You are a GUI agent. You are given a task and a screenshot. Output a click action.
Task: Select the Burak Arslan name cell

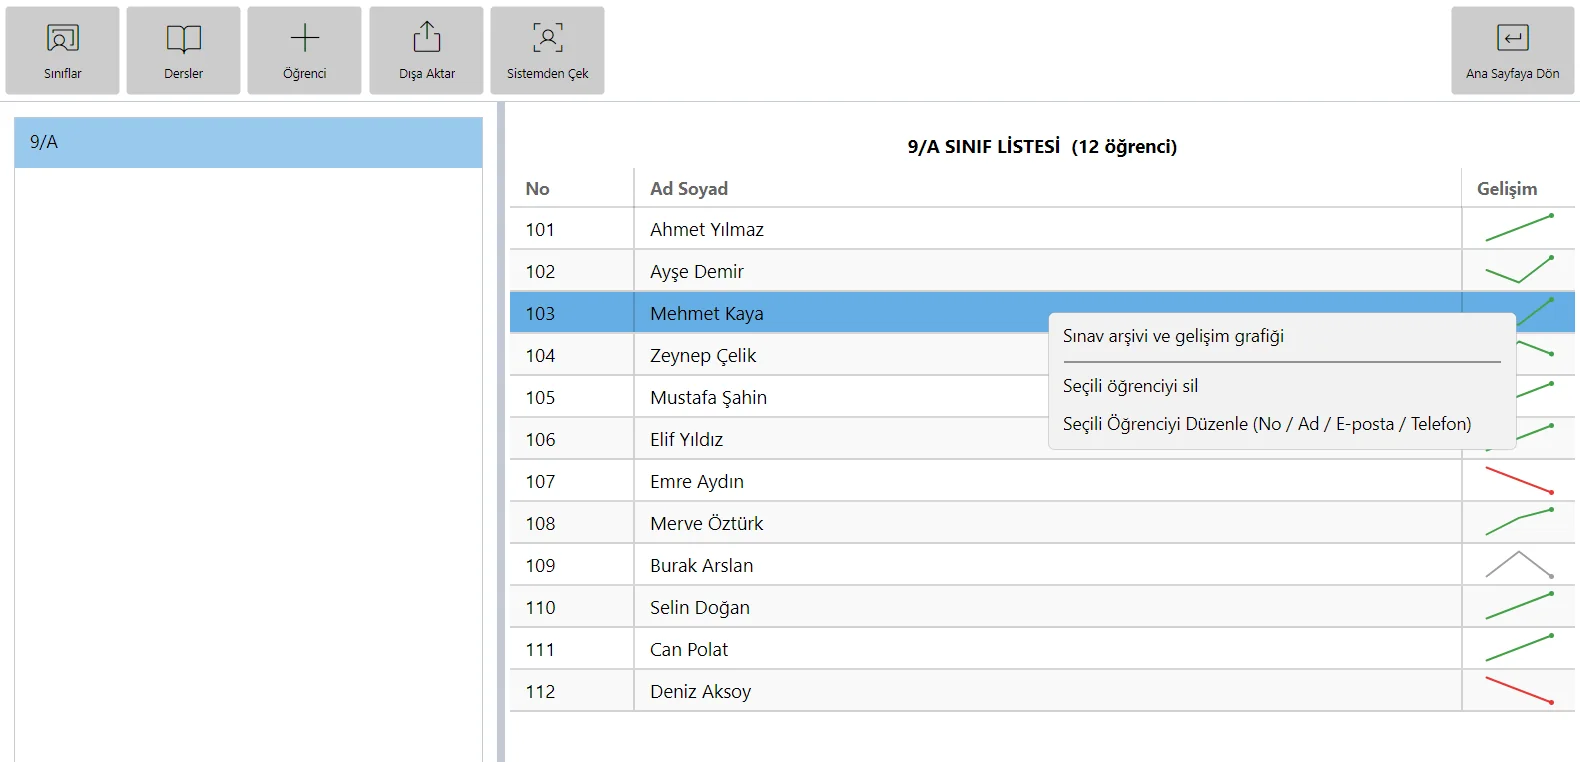coord(1047,565)
